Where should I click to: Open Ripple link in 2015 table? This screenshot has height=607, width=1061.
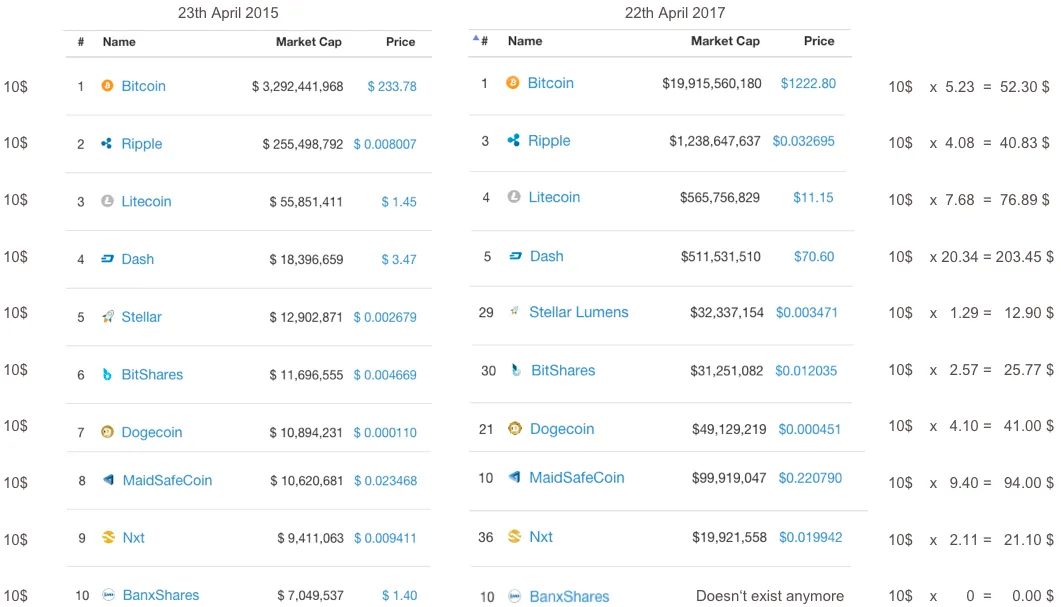pos(141,143)
